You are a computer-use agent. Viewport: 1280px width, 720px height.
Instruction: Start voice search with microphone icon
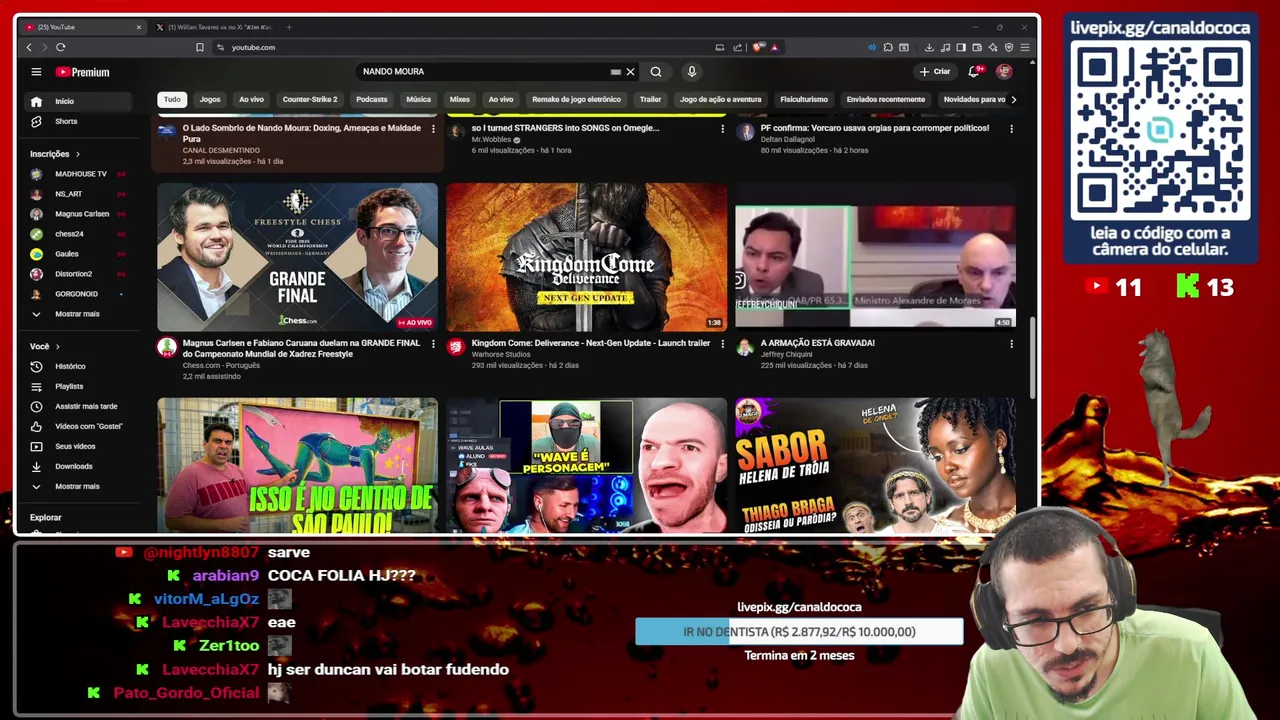(x=691, y=72)
